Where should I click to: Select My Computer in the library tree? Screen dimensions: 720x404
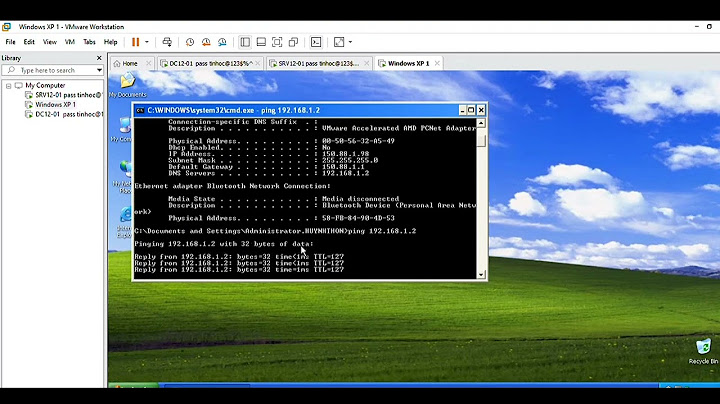point(45,85)
